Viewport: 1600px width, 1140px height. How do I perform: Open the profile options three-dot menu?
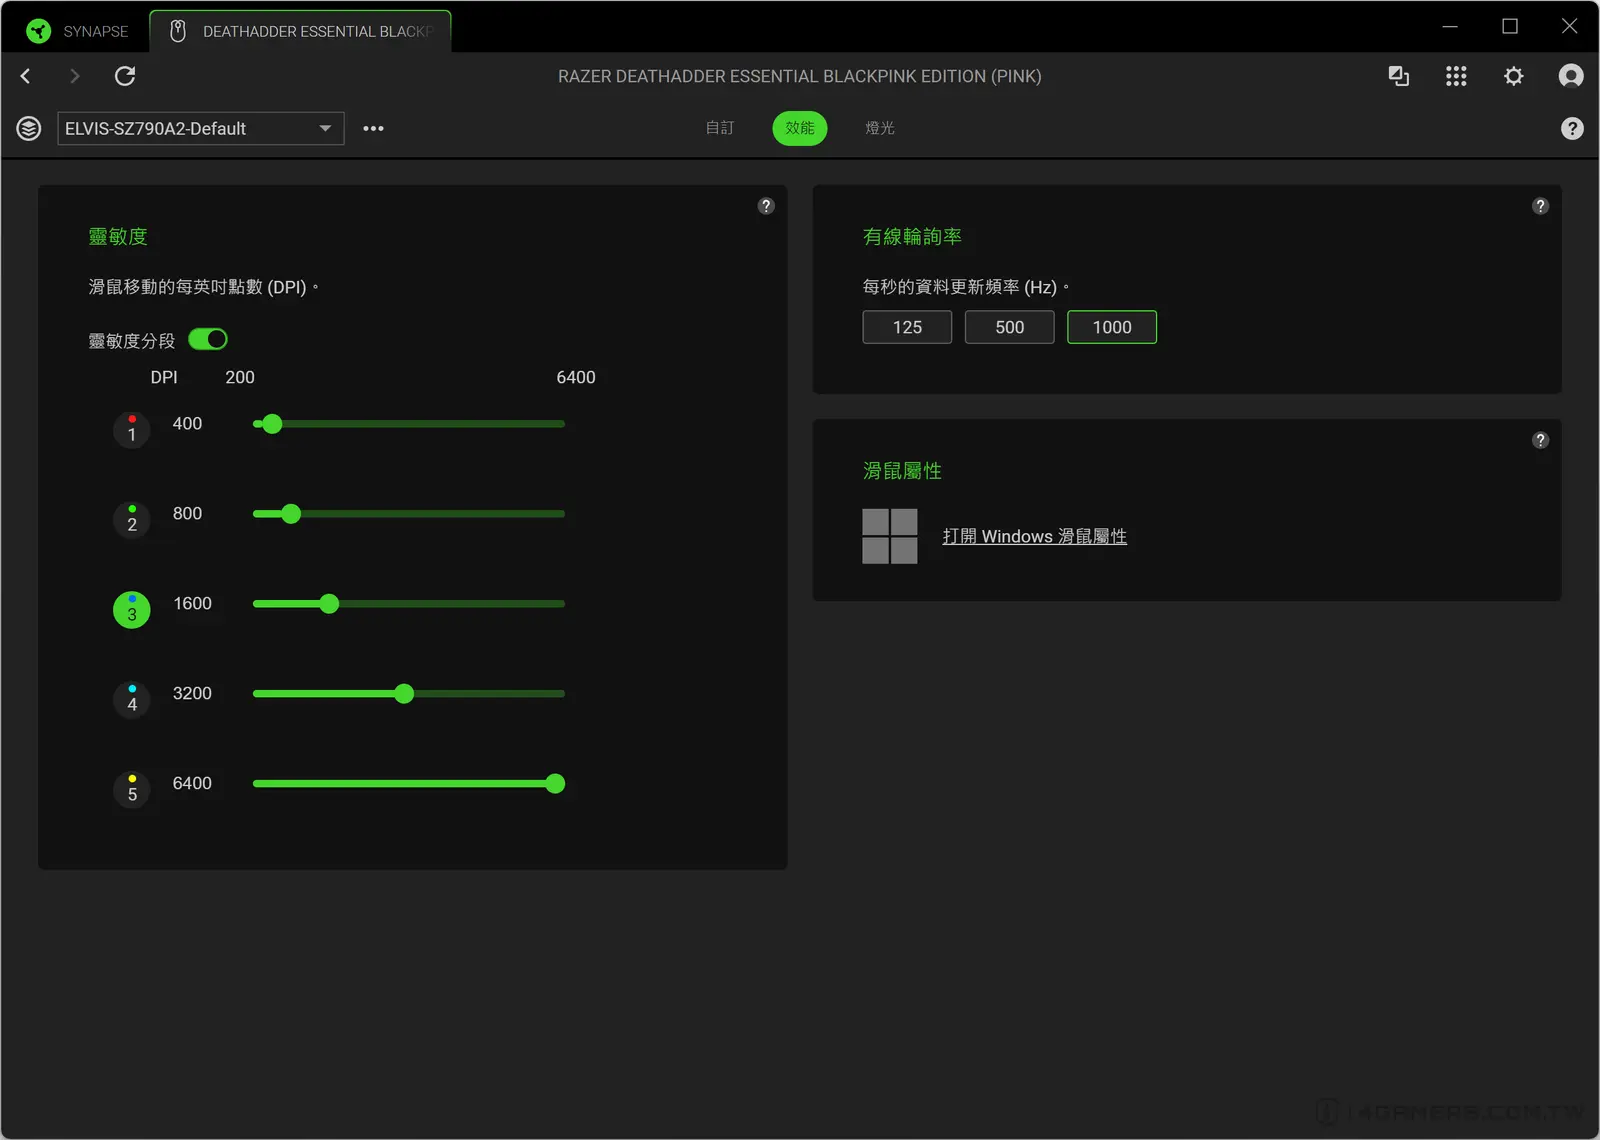373,128
